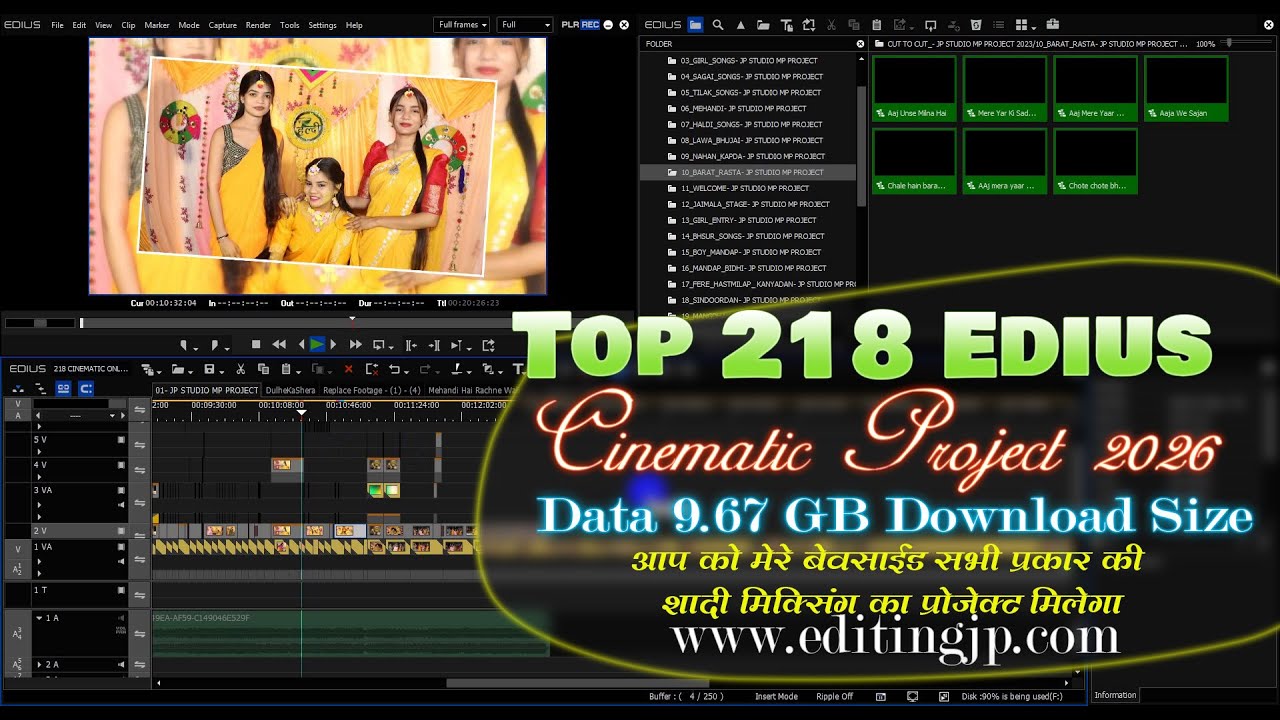
Task: Open the Full frames dropdown
Action: [x=462, y=25]
